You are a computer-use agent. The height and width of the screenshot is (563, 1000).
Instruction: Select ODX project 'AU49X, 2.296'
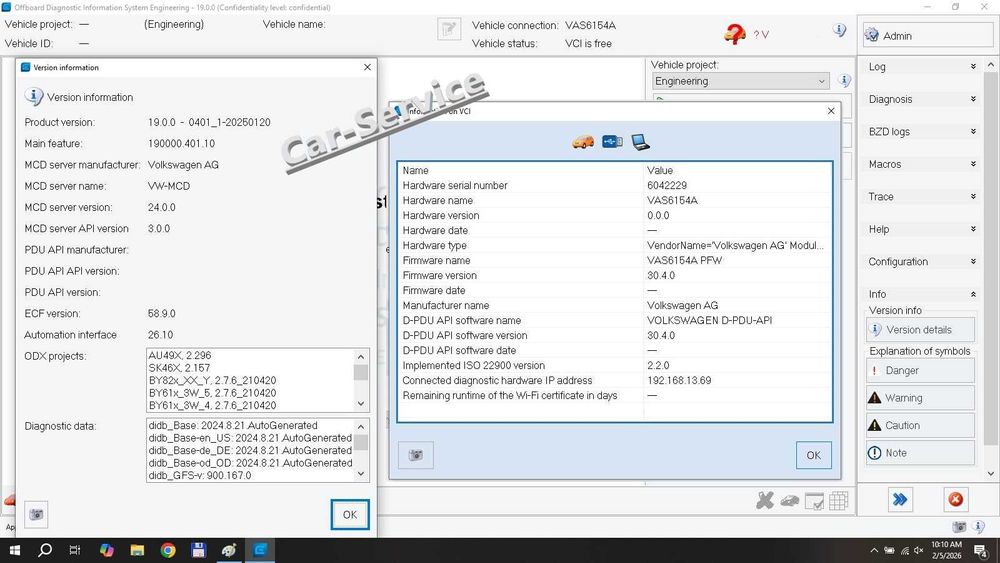point(180,355)
